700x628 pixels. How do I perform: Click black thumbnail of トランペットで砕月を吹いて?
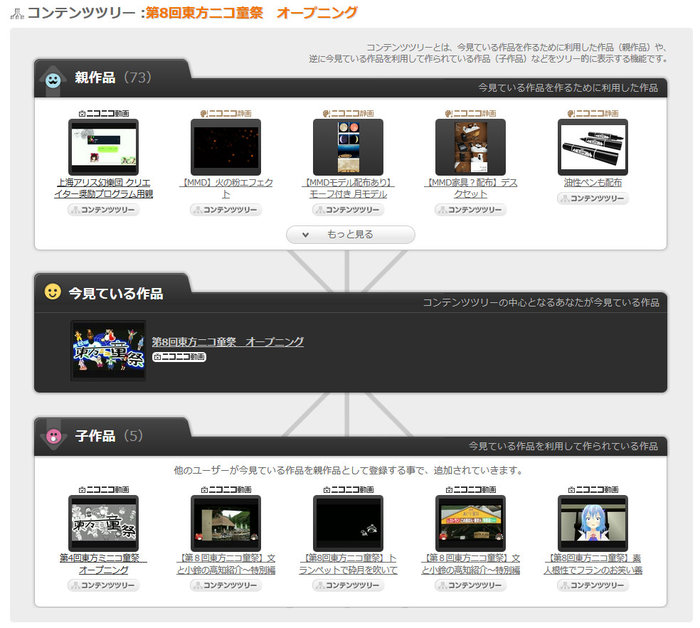pos(348,523)
